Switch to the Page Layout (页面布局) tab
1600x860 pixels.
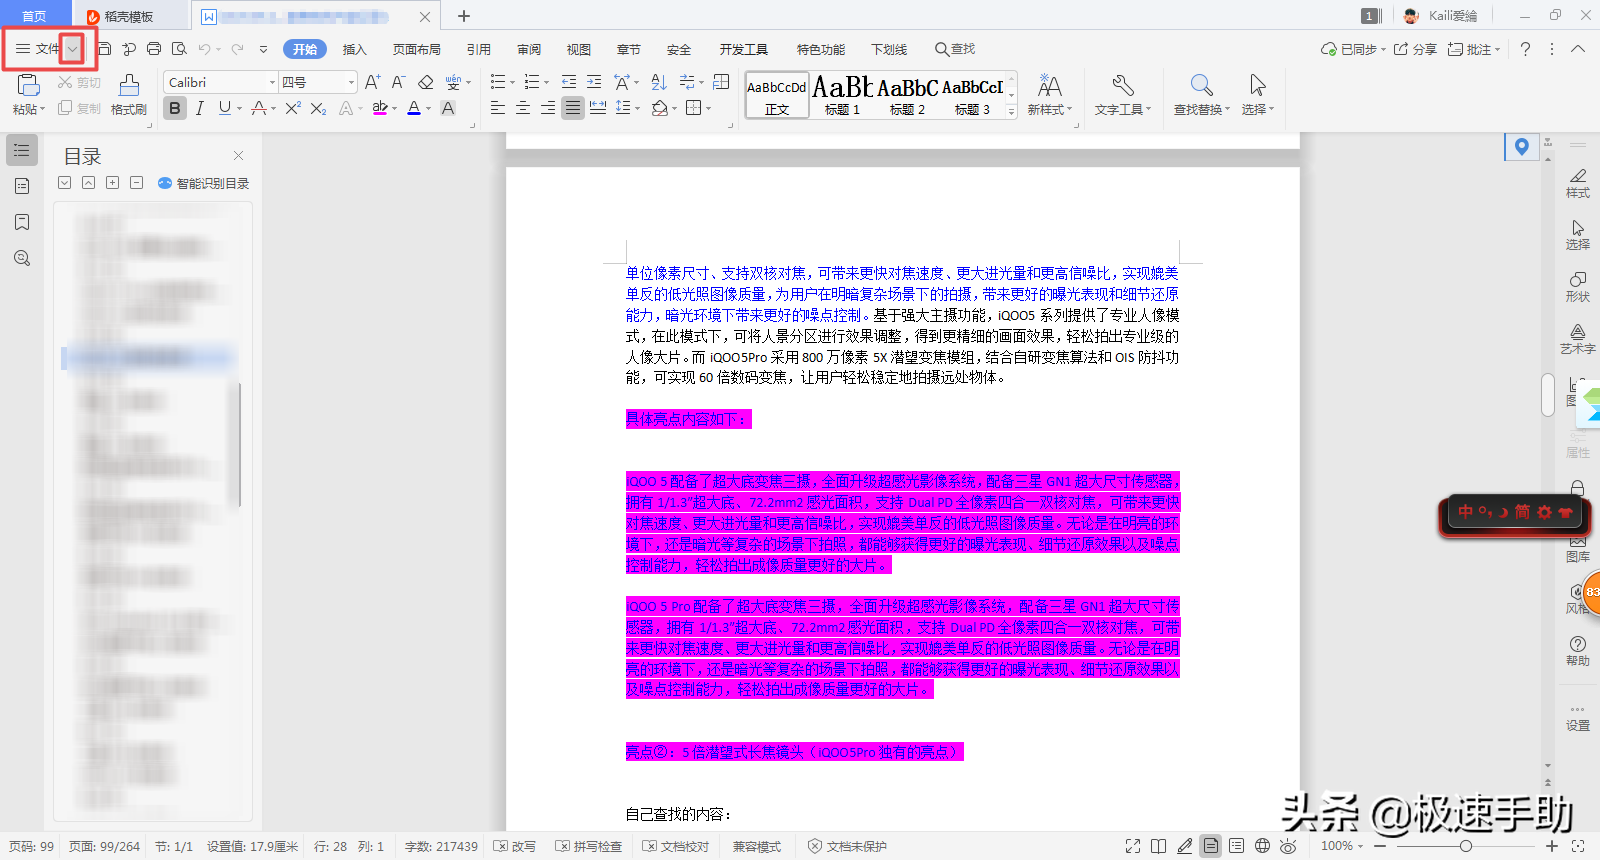click(417, 49)
